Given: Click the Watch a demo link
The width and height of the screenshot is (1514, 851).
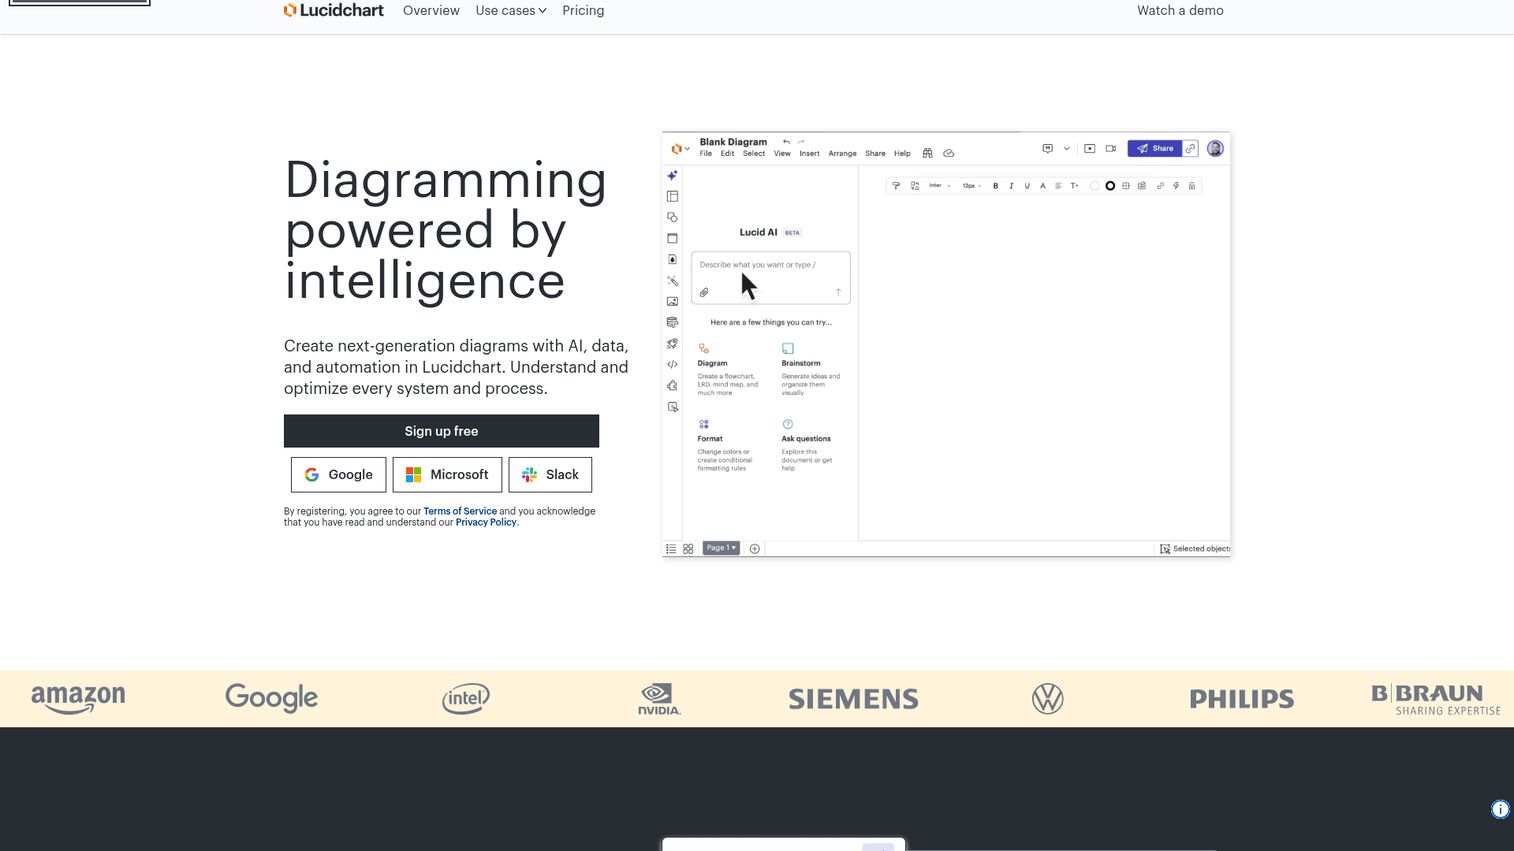Looking at the screenshot, I should pos(1180,10).
